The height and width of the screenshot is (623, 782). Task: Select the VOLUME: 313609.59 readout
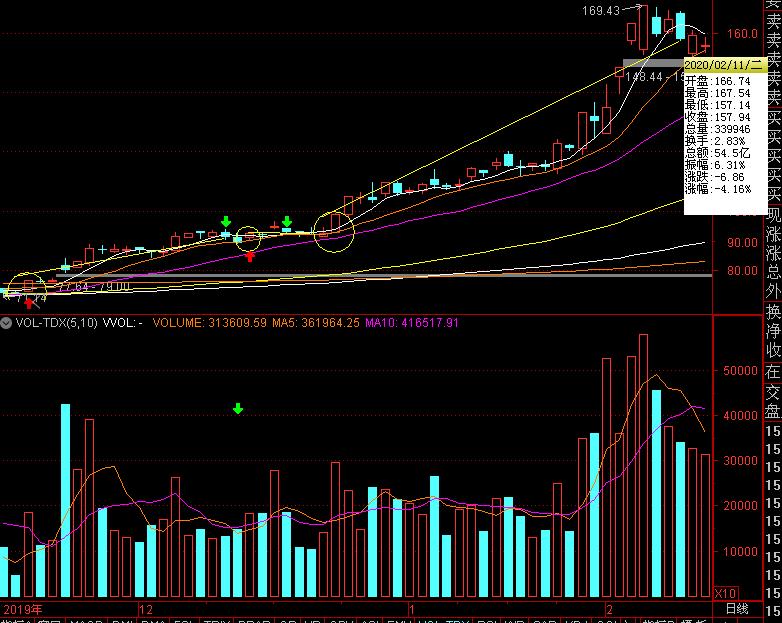210,323
